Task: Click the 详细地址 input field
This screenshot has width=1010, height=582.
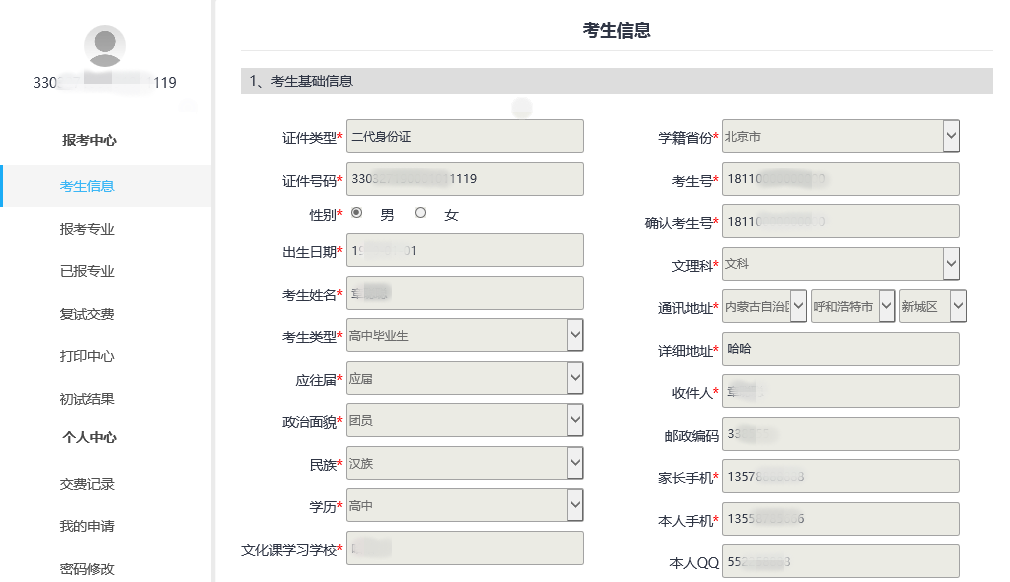Action: point(840,349)
